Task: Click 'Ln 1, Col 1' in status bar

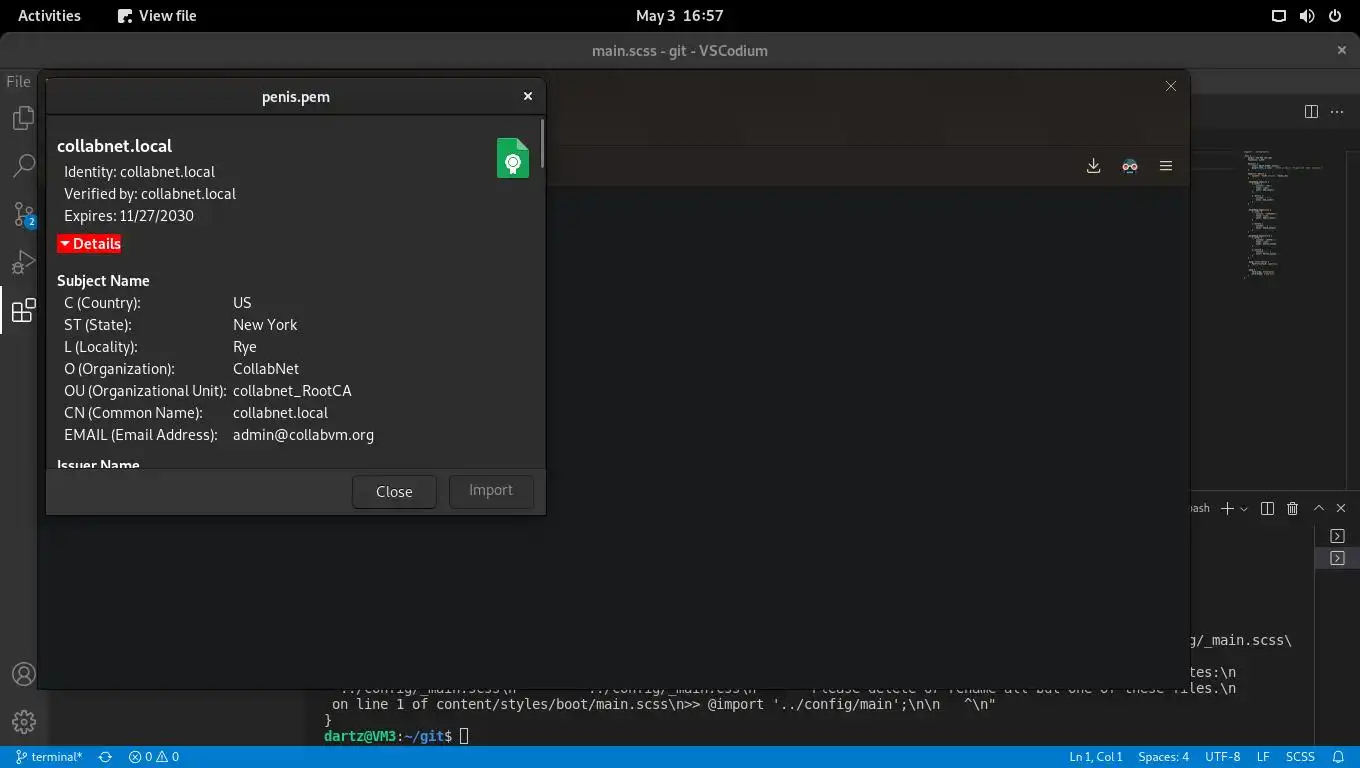Action: [1096, 757]
